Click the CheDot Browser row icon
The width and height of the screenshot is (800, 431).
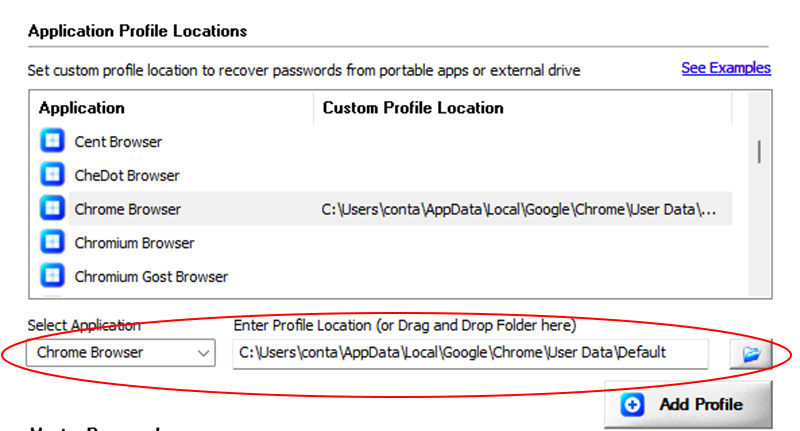point(52,176)
